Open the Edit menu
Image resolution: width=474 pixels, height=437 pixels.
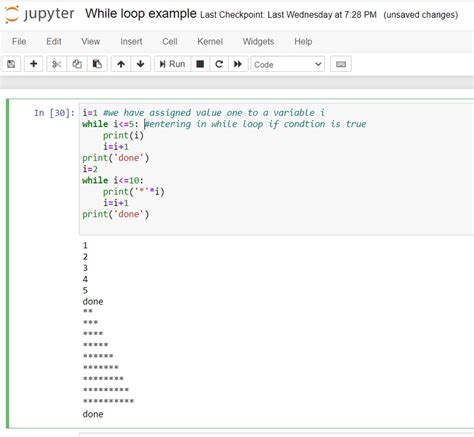[54, 41]
